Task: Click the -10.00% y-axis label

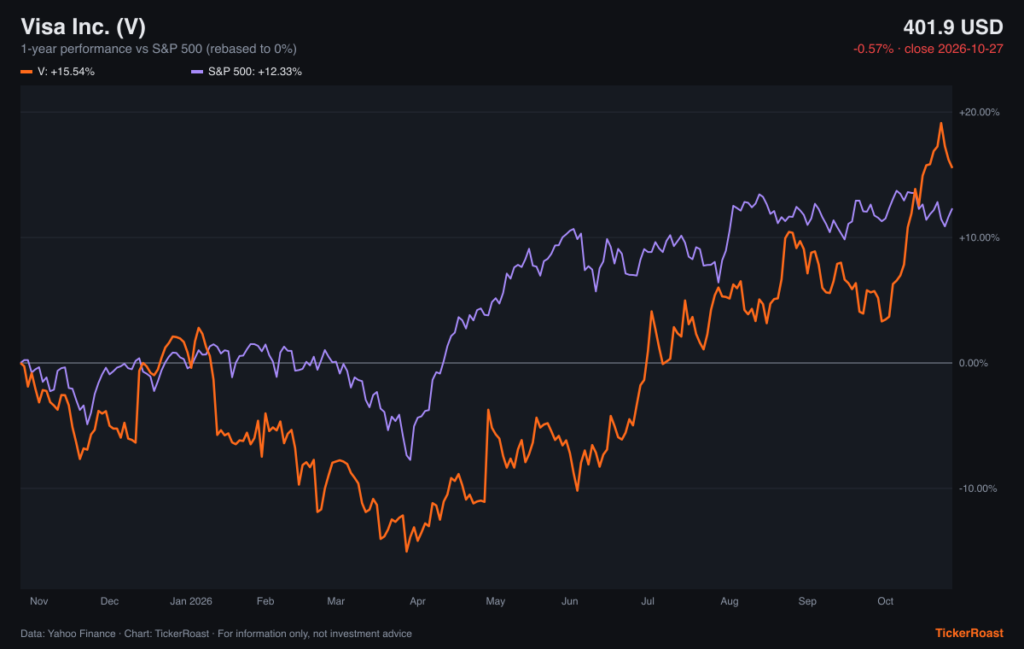Action: pos(978,488)
